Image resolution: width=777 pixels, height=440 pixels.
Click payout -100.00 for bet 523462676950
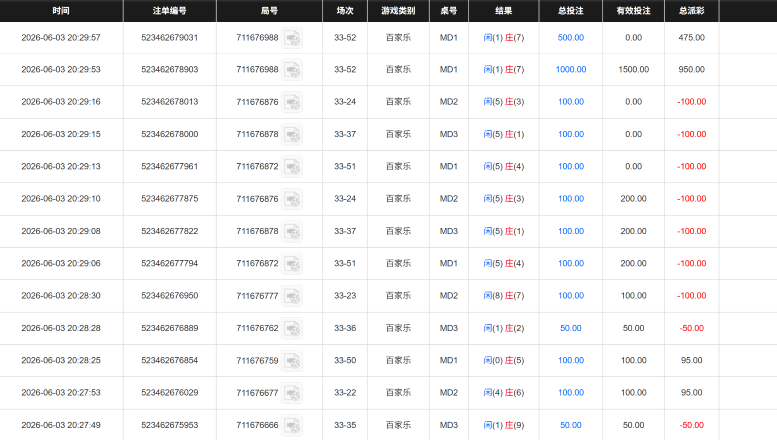click(x=692, y=296)
